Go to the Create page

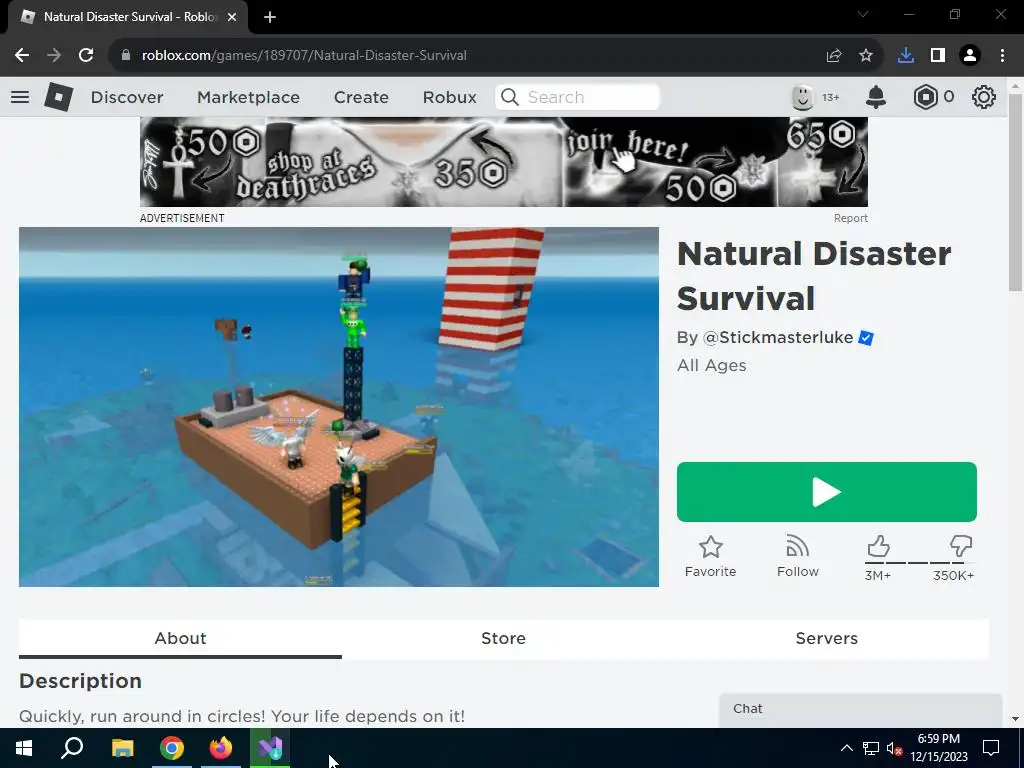(361, 97)
